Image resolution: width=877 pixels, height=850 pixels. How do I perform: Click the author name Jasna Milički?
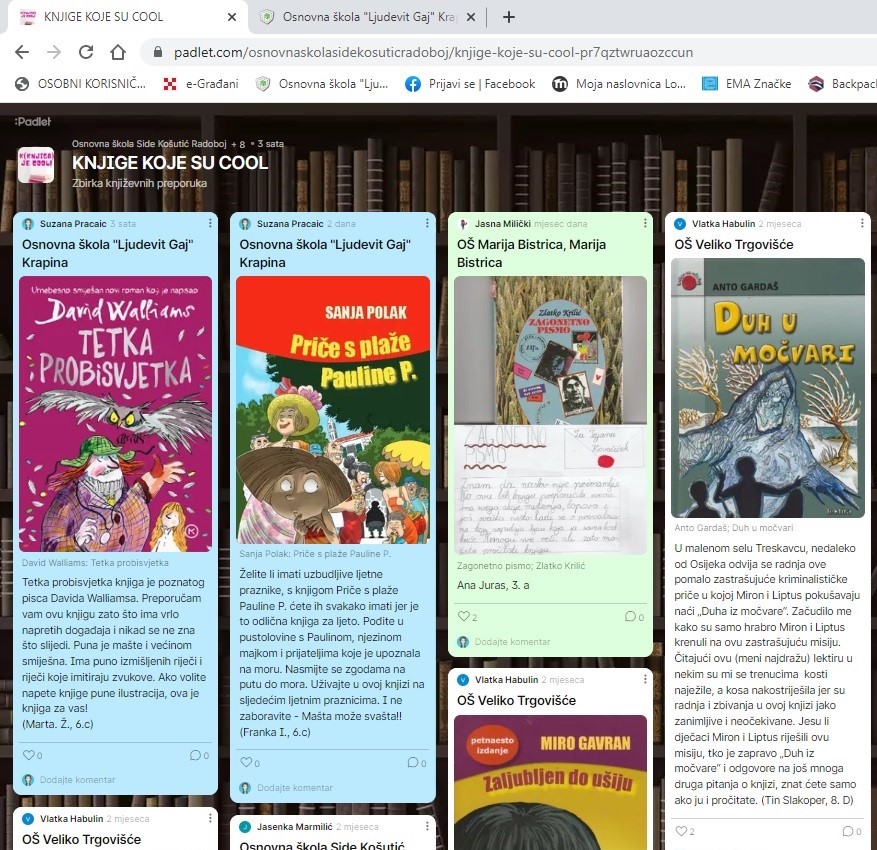coord(502,224)
